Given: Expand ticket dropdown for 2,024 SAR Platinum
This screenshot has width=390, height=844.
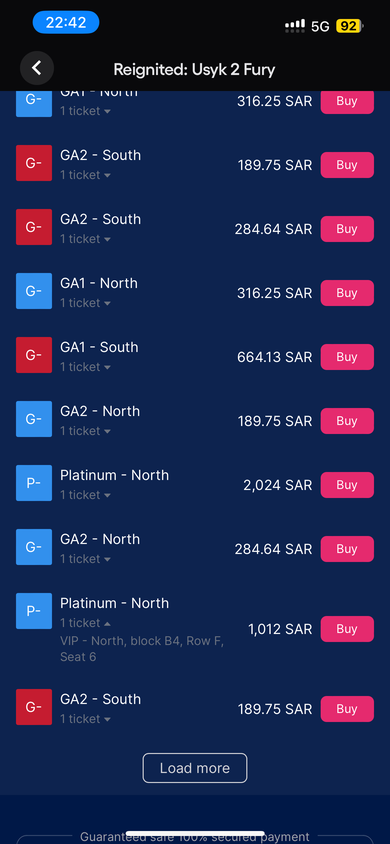Looking at the screenshot, I should coord(86,495).
